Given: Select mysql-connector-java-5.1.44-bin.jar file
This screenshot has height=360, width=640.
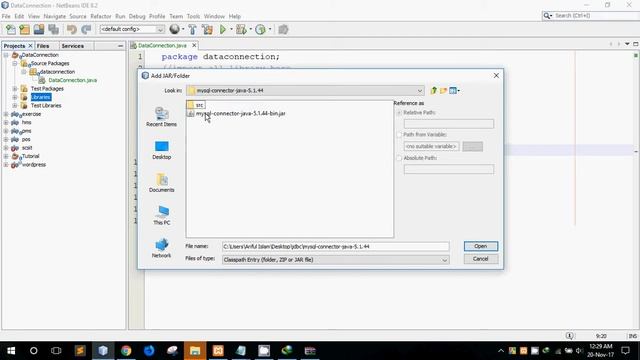Looking at the screenshot, I should click(236, 113).
